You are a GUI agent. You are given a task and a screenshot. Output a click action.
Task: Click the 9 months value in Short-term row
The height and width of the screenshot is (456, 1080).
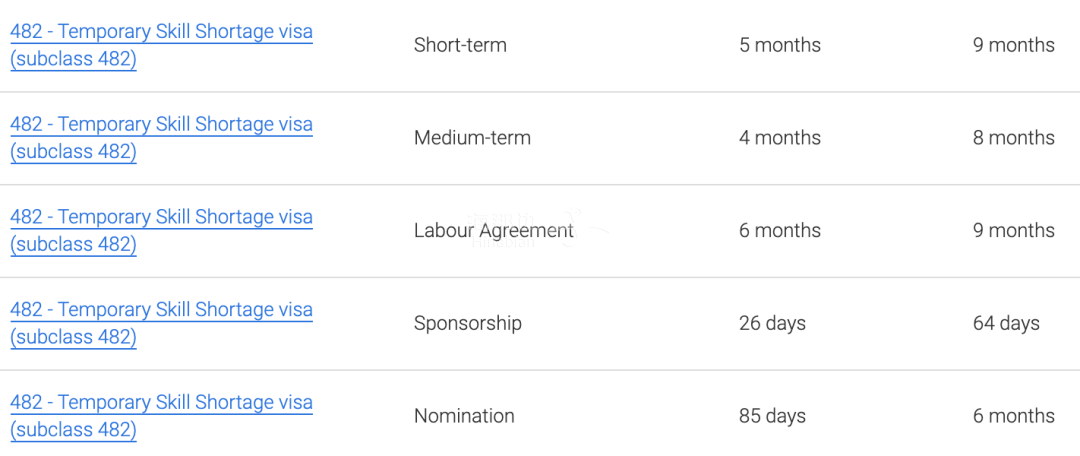(x=1014, y=45)
